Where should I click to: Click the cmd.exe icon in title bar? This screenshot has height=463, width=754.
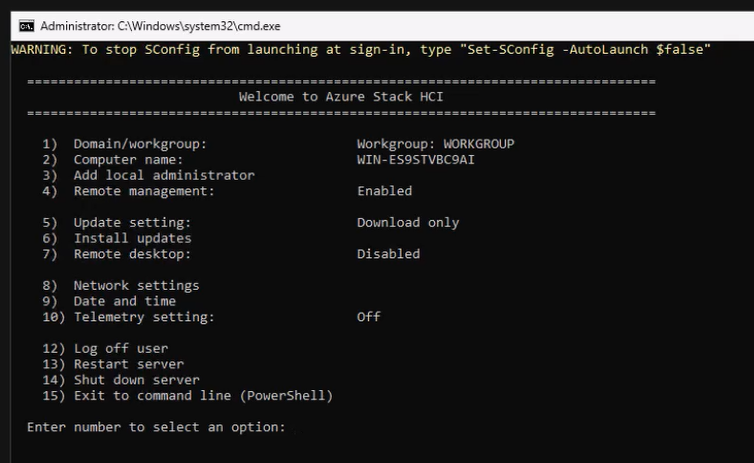pyautogui.click(x=26, y=26)
